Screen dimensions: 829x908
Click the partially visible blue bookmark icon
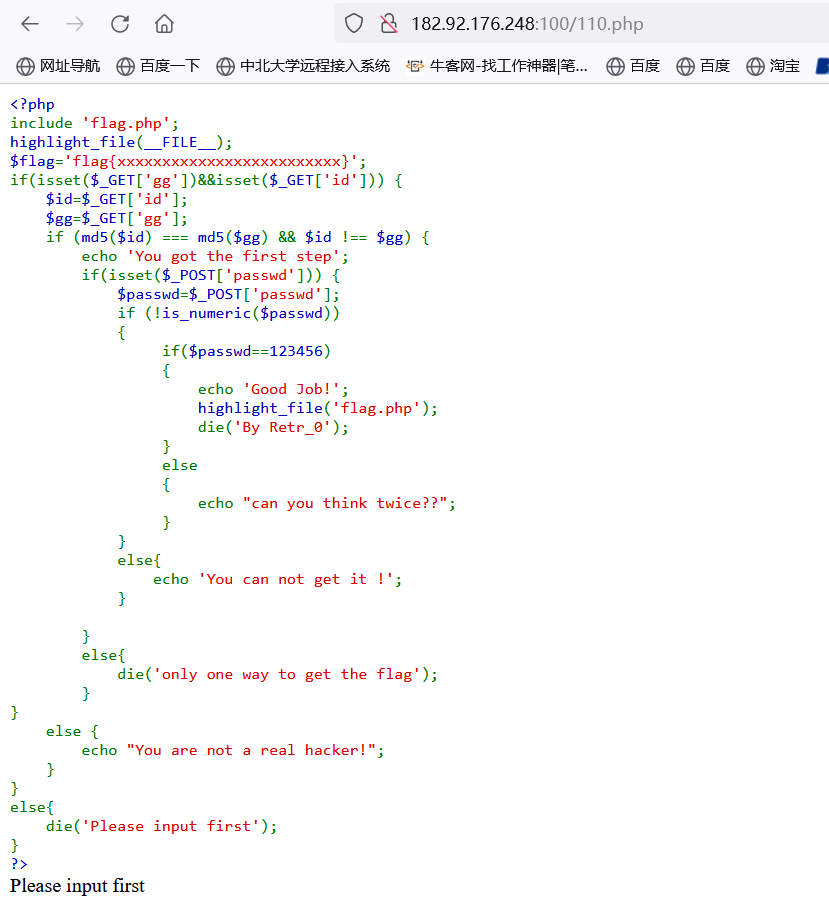pos(822,66)
